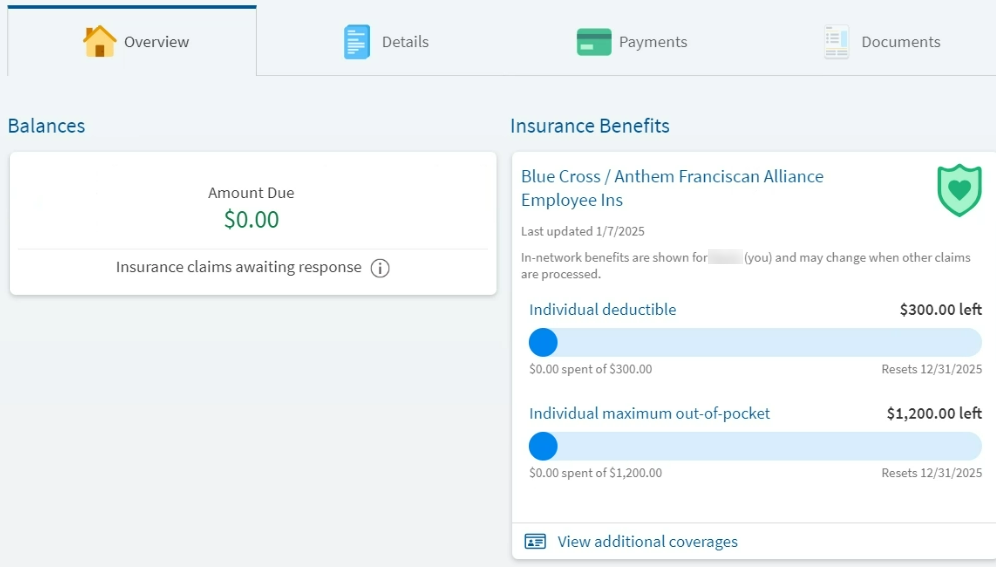This screenshot has height=567, width=996.
Task: Click the blue document icon for Details
Action: pos(357,42)
